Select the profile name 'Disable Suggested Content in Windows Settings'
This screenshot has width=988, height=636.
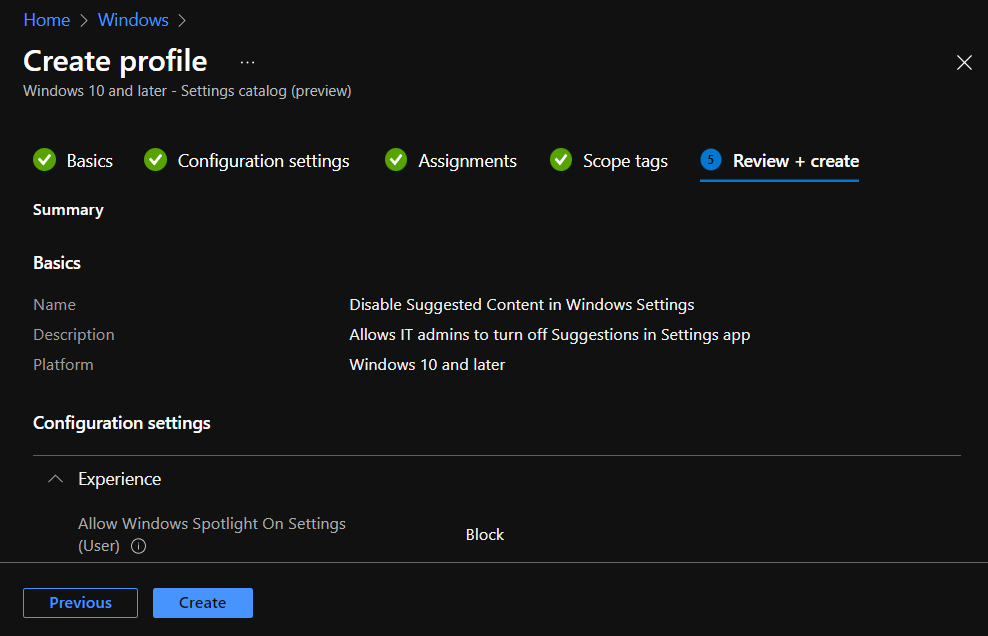point(522,304)
